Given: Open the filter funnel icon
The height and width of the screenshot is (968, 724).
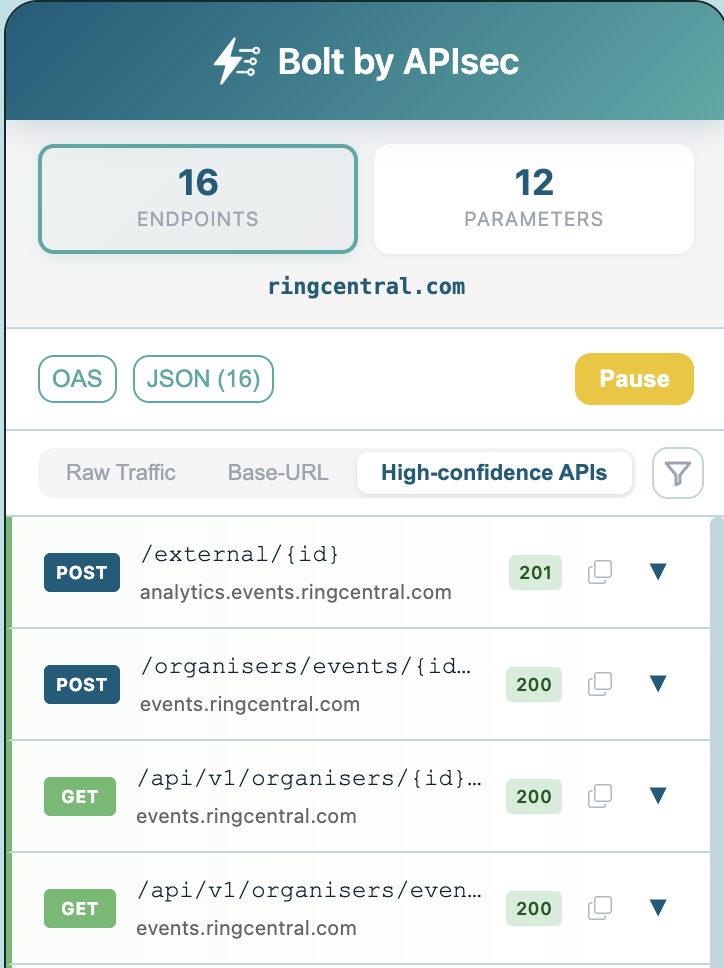Looking at the screenshot, I should (677, 473).
